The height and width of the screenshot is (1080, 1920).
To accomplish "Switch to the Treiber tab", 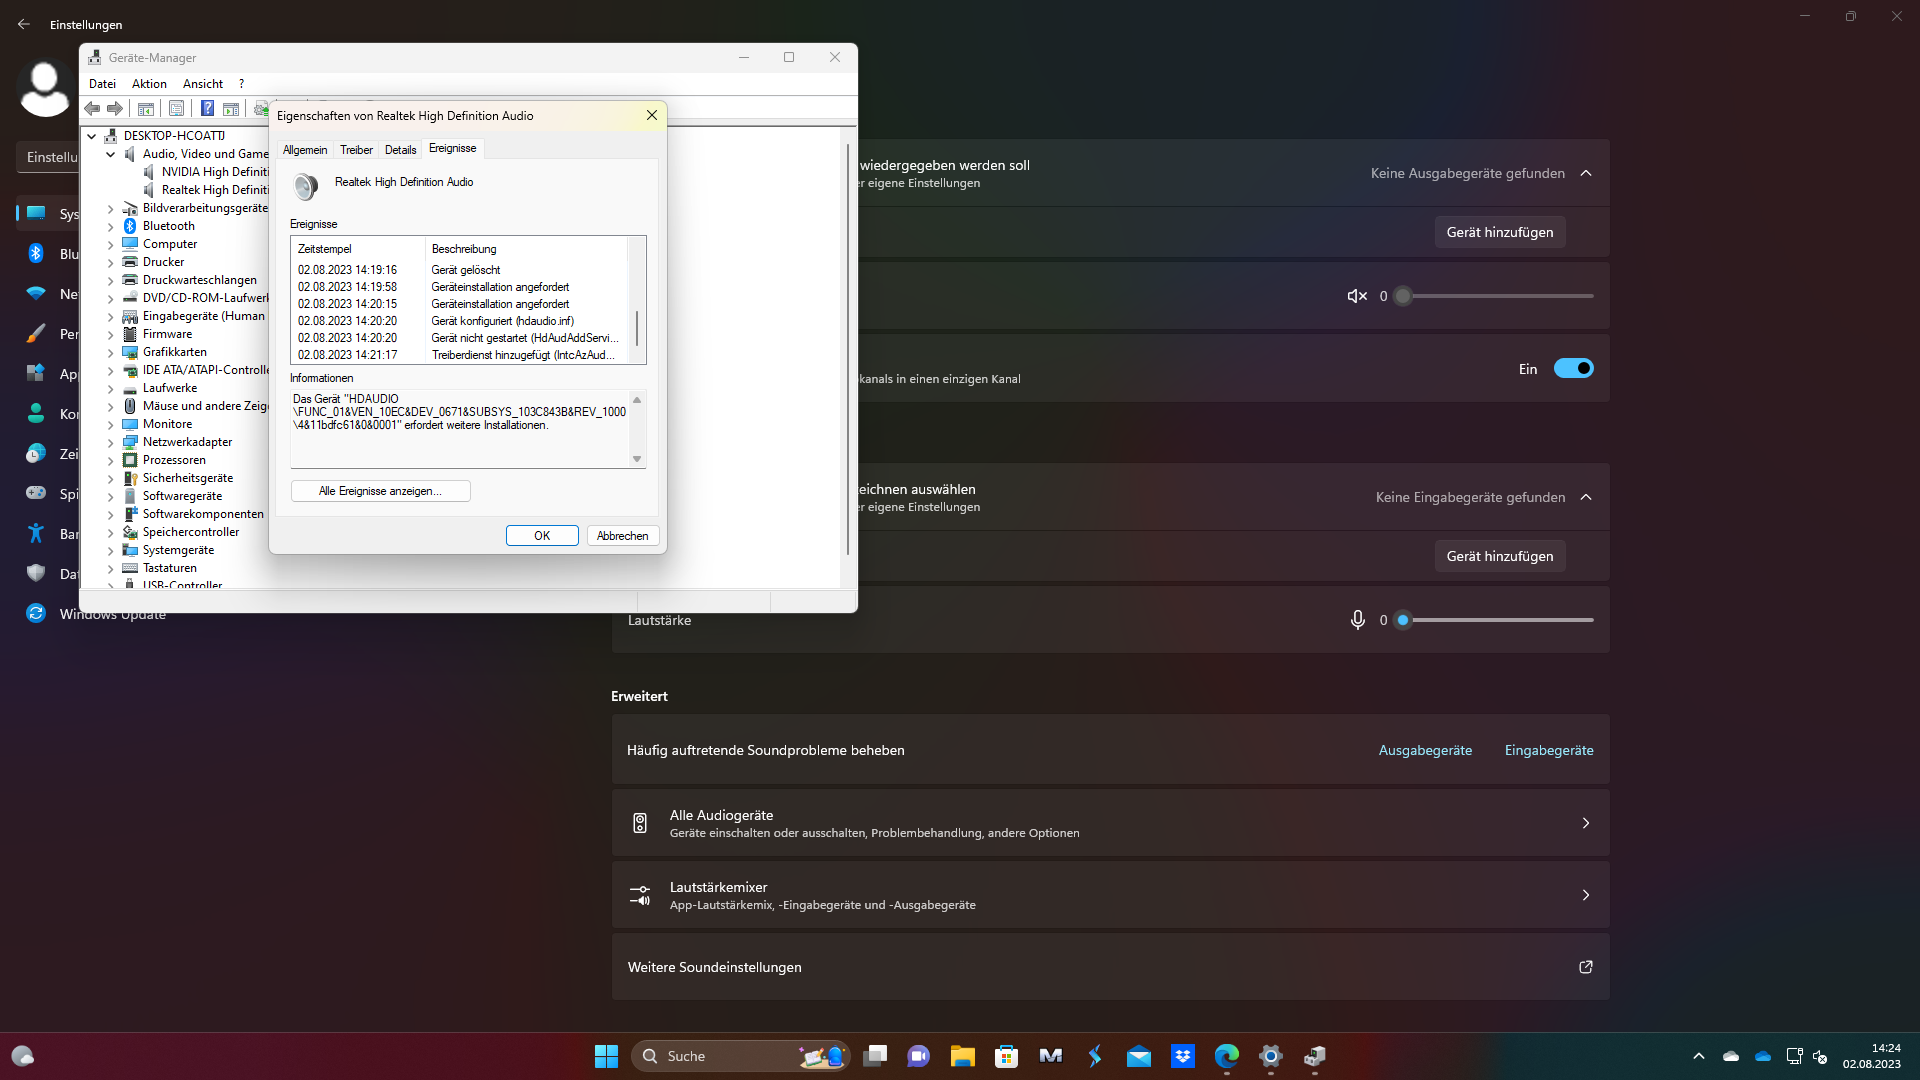I will click(356, 150).
